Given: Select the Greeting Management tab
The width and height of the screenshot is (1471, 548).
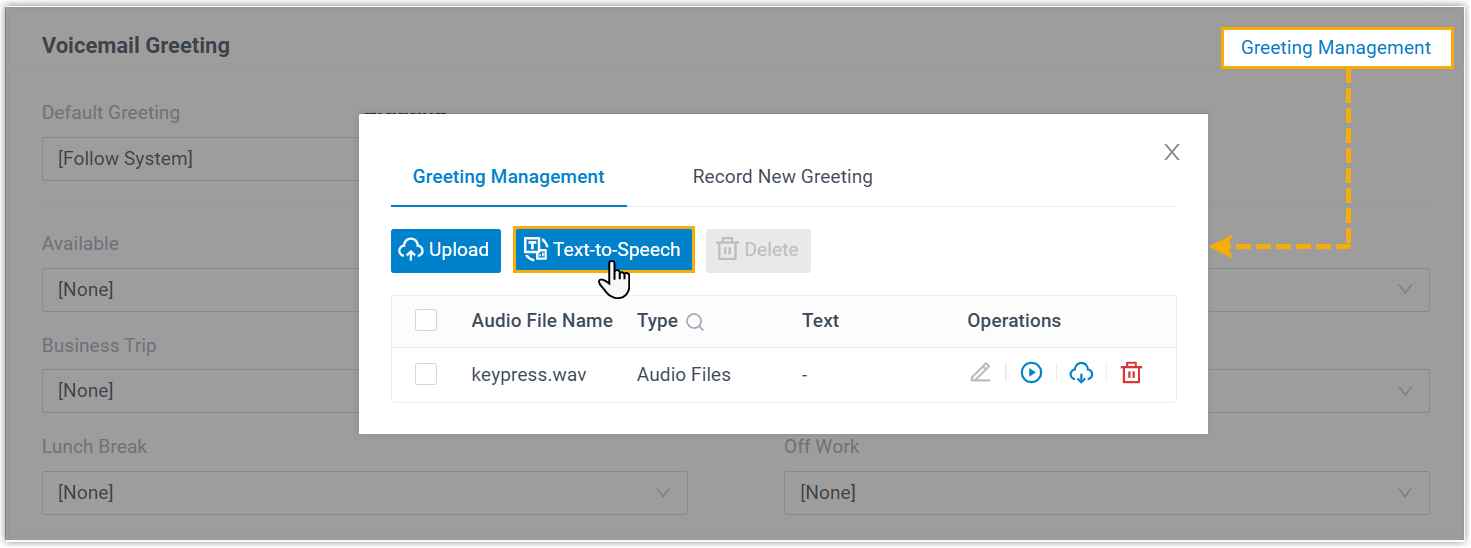Looking at the screenshot, I should [x=508, y=177].
